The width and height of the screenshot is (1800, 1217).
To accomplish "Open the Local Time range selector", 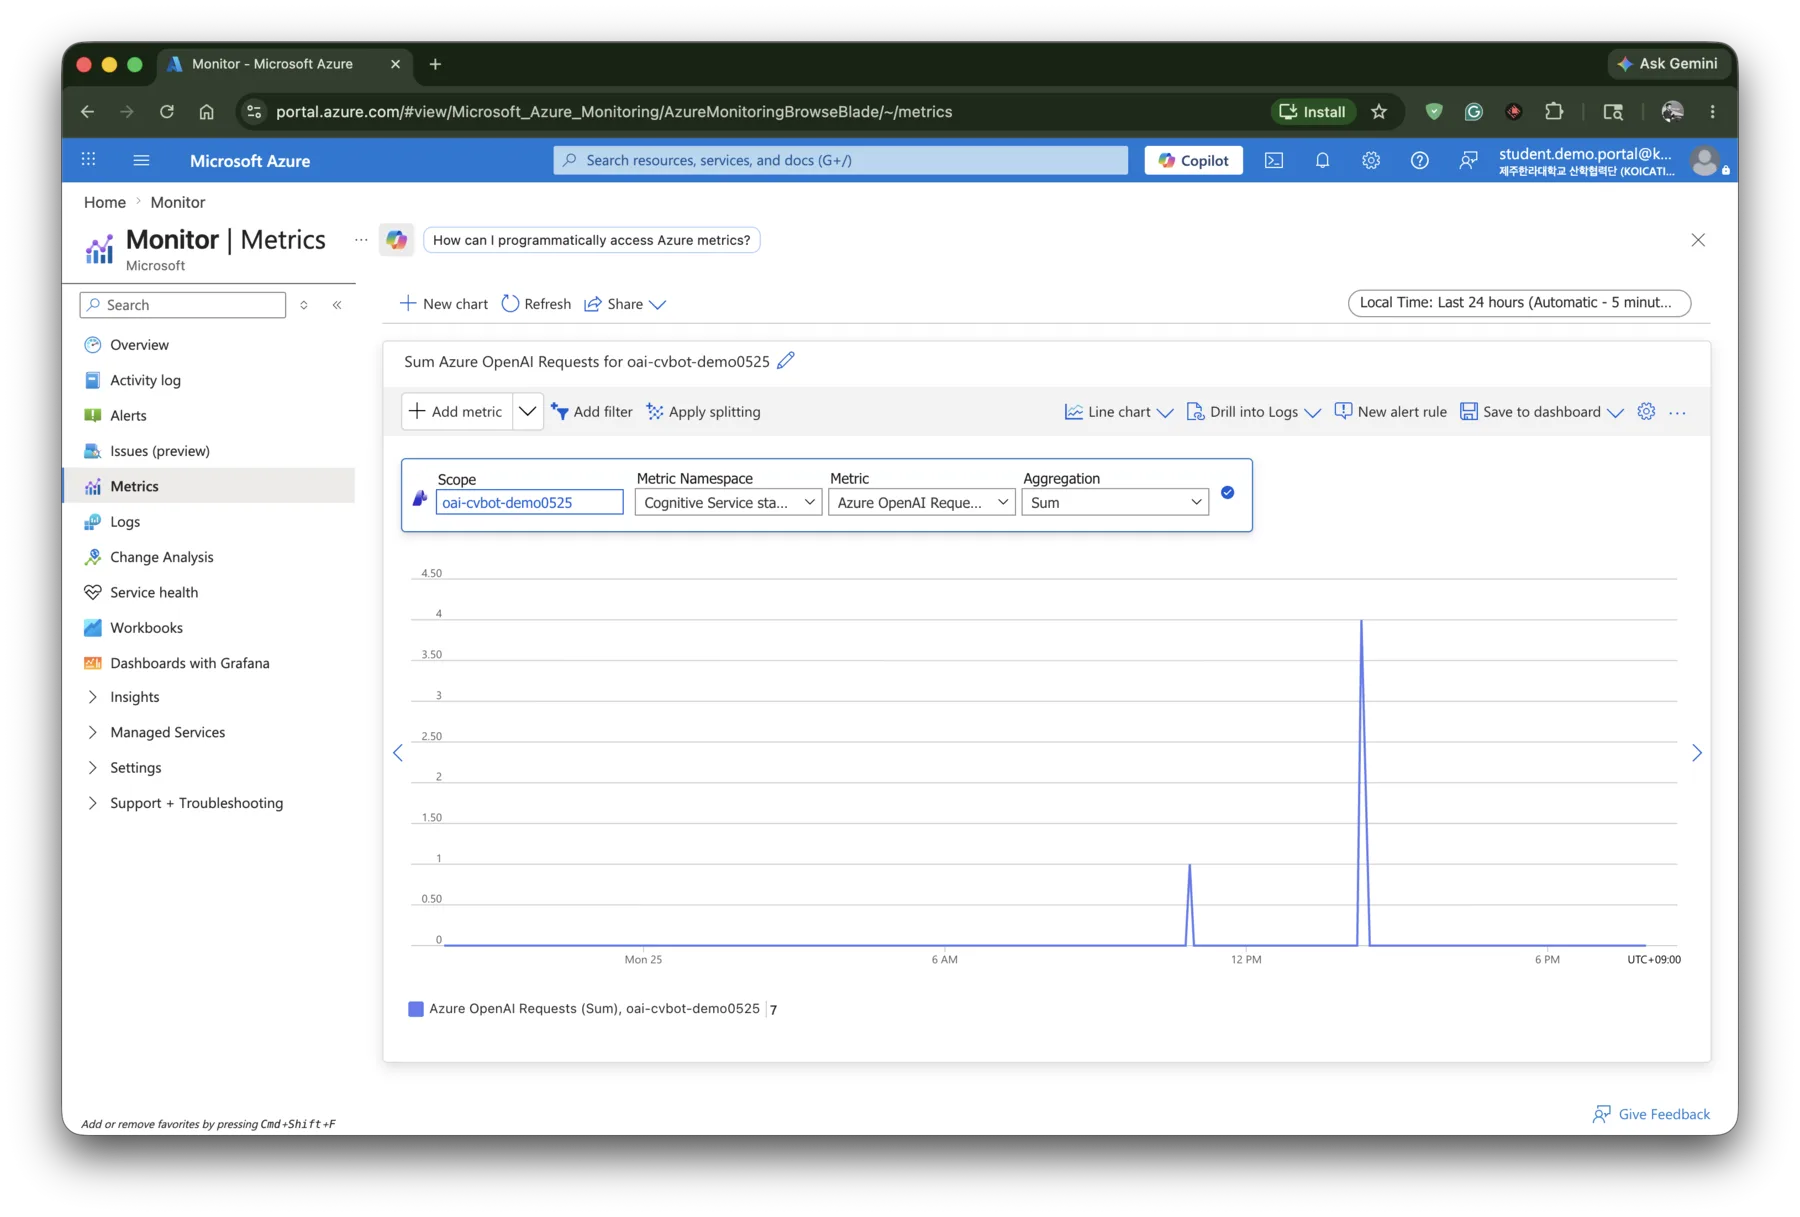I will point(1519,303).
